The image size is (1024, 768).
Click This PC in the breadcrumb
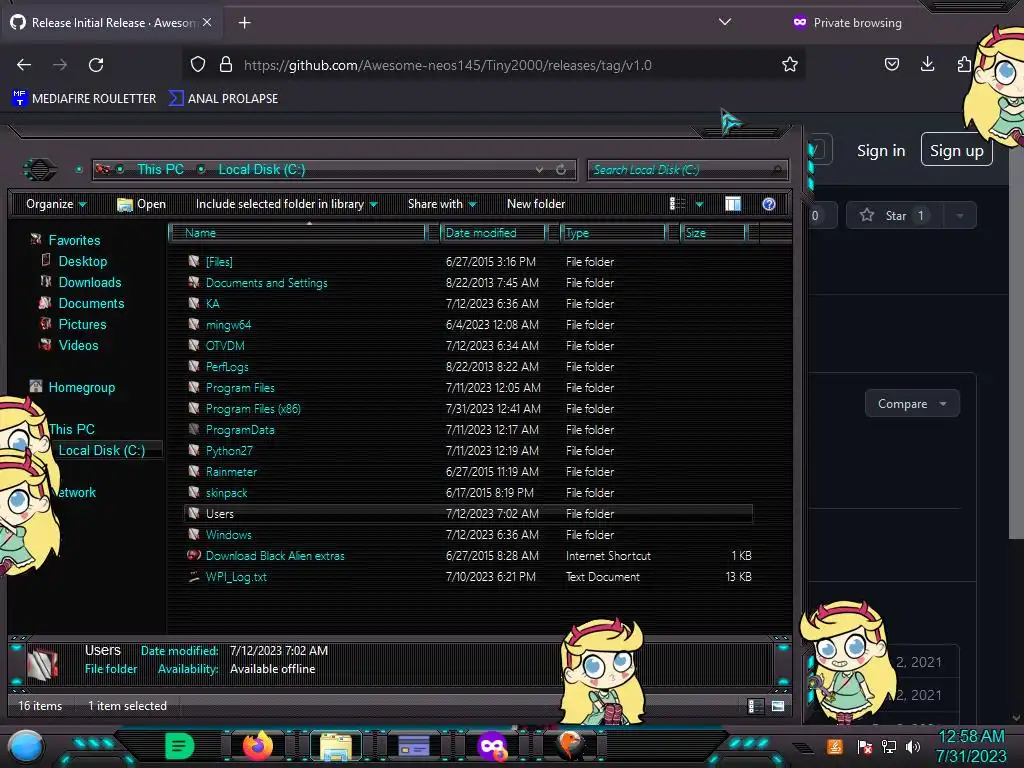160,169
